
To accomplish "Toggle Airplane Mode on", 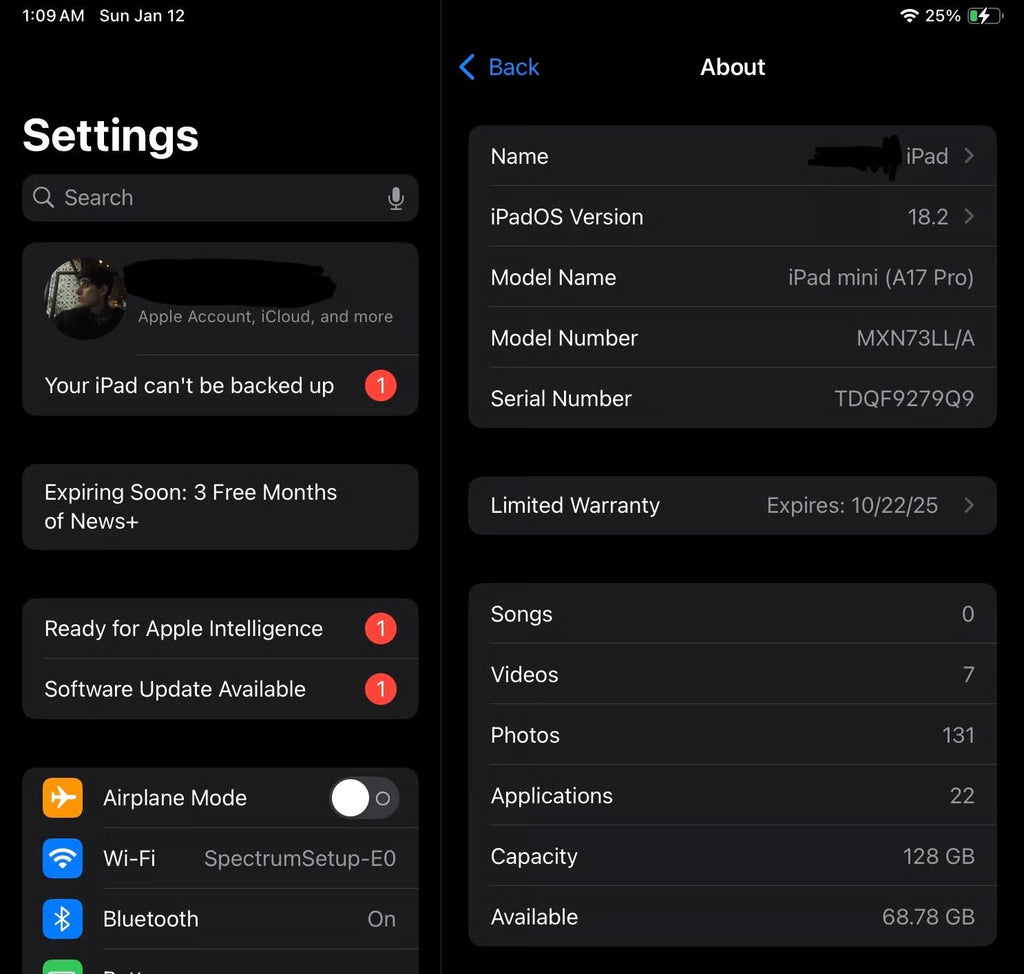I will 364,797.
